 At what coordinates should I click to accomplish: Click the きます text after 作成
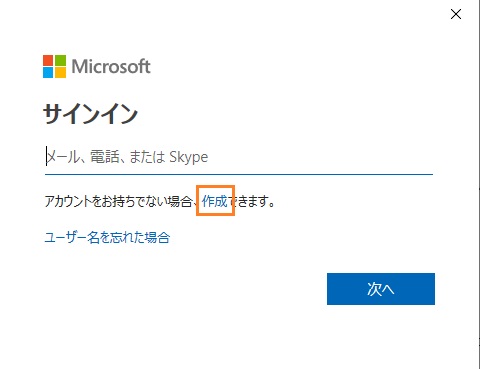point(253,201)
